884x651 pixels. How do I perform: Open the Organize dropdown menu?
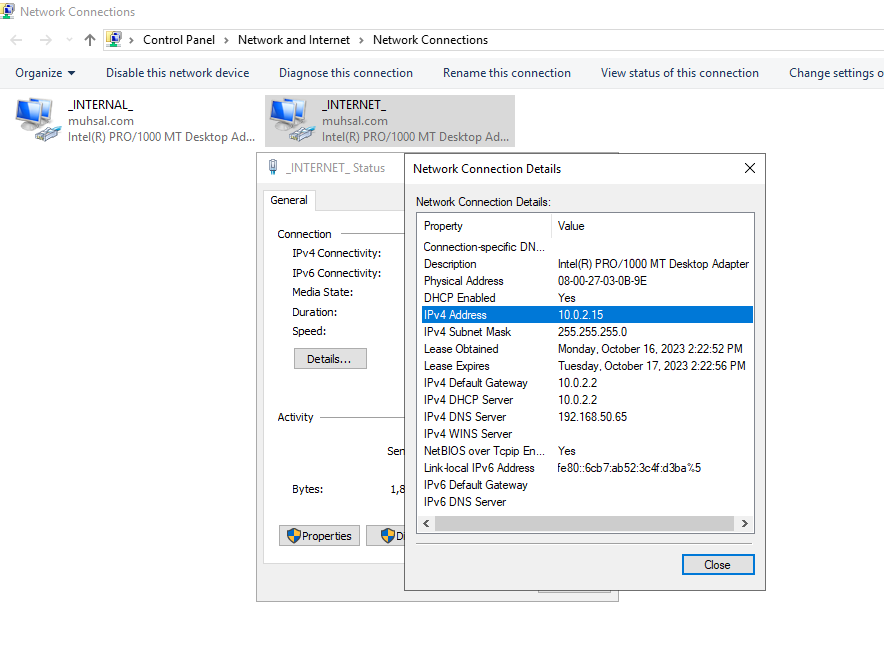(45, 73)
